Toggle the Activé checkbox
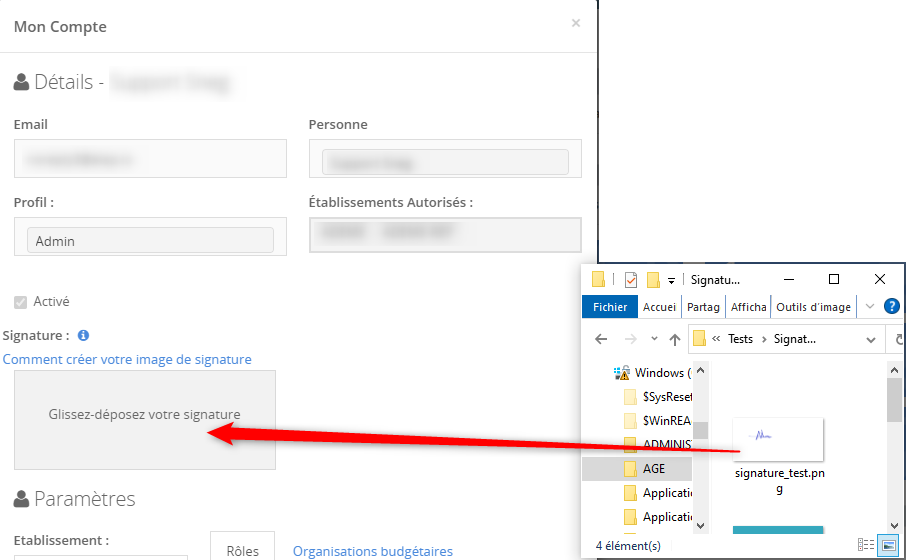Image resolution: width=906 pixels, height=560 pixels. click(20, 302)
